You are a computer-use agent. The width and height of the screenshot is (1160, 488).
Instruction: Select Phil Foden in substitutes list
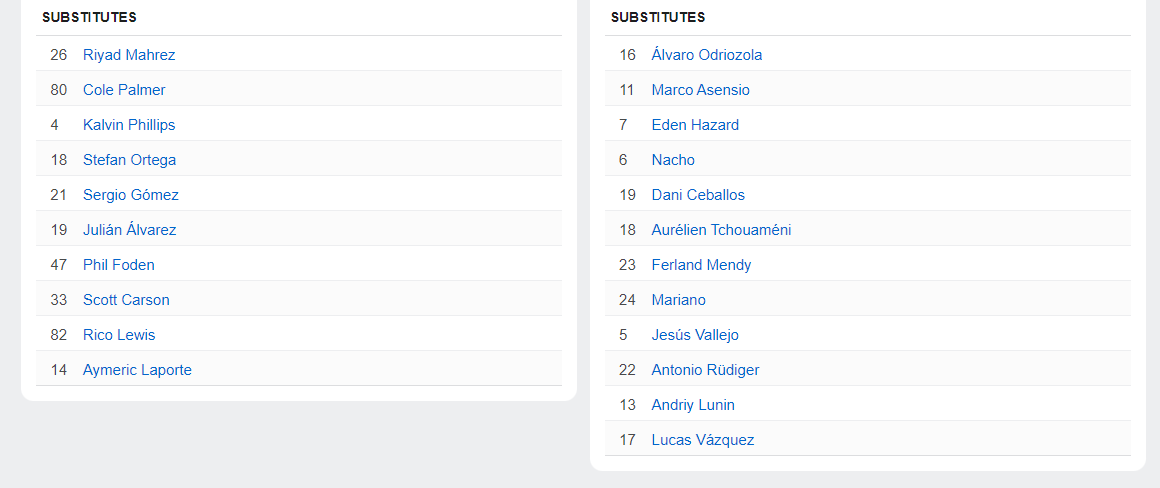coord(119,265)
